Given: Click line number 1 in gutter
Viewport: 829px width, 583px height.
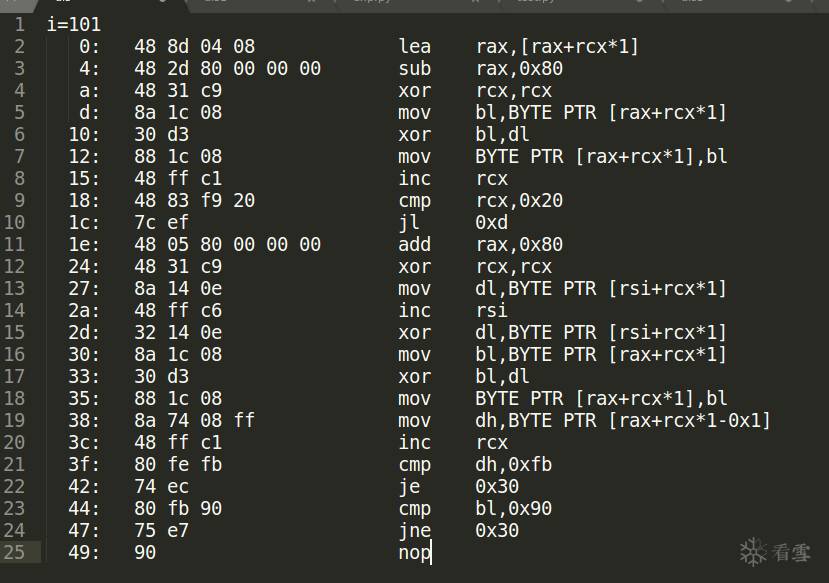Looking at the screenshot, I should pyautogui.click(x=20, y=24).
